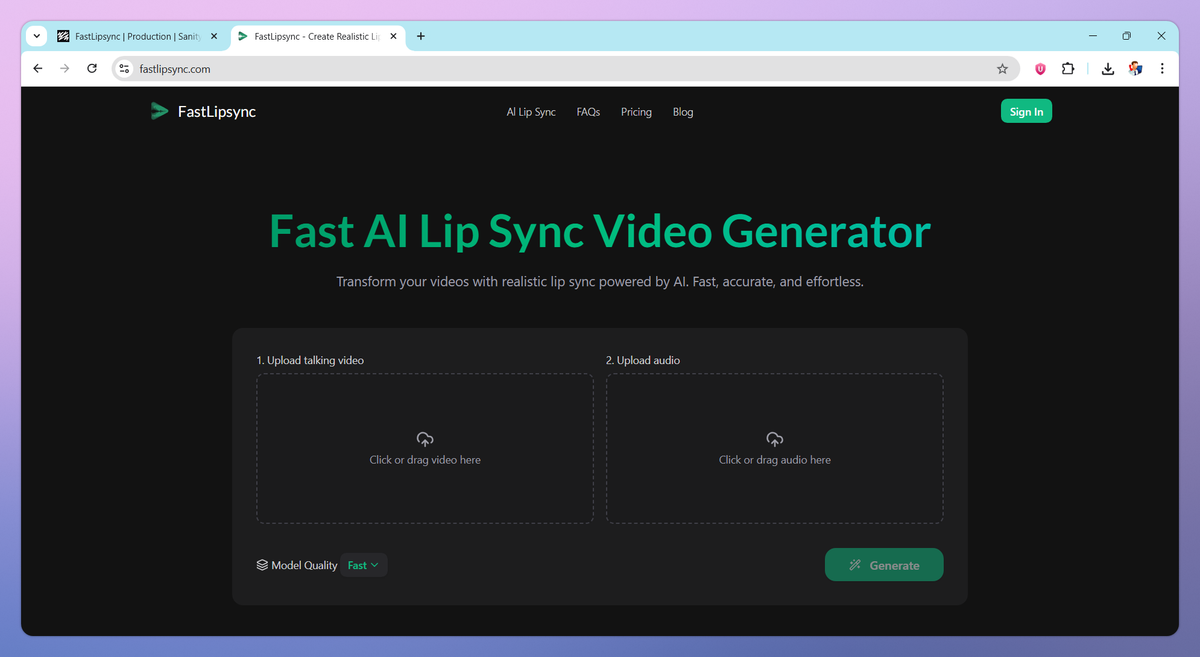Viewport: 1200px width, 657px height.
Task: Click the "Fast AI Lip Sync Video Generator" heading
Action: [x=600, y=231]
